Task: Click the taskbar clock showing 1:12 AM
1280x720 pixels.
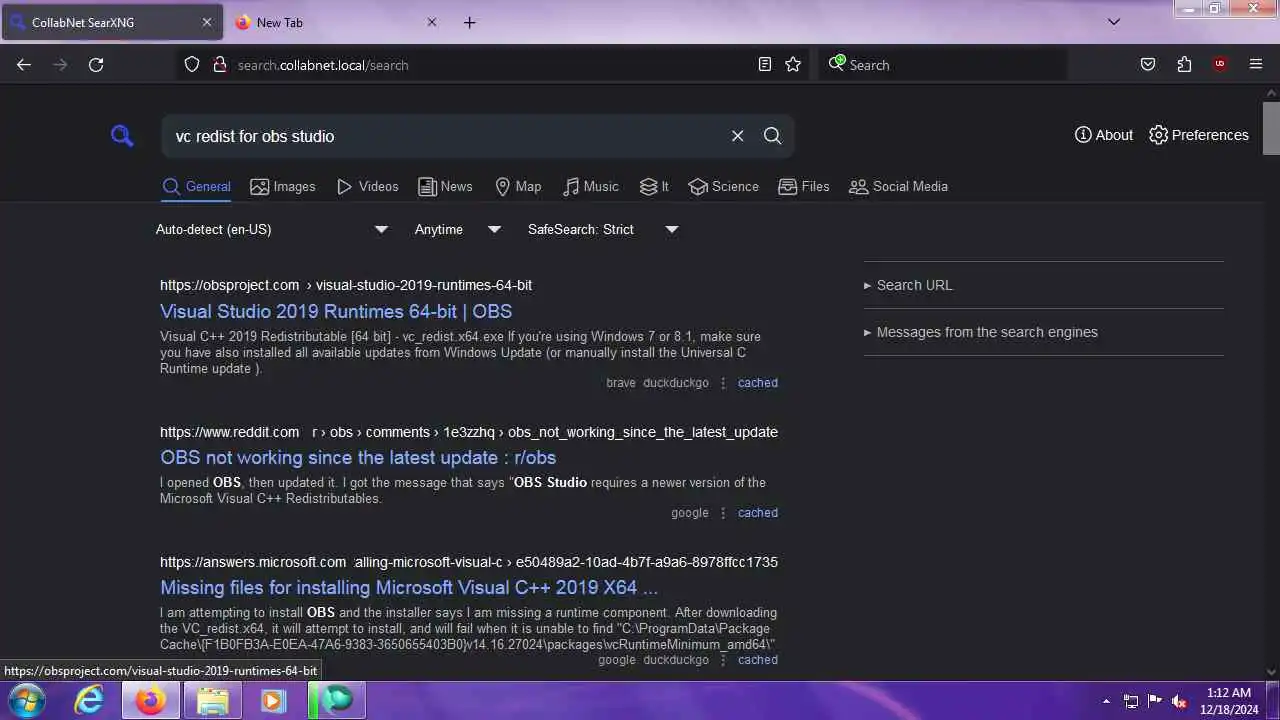Action: click(1229, 701)
